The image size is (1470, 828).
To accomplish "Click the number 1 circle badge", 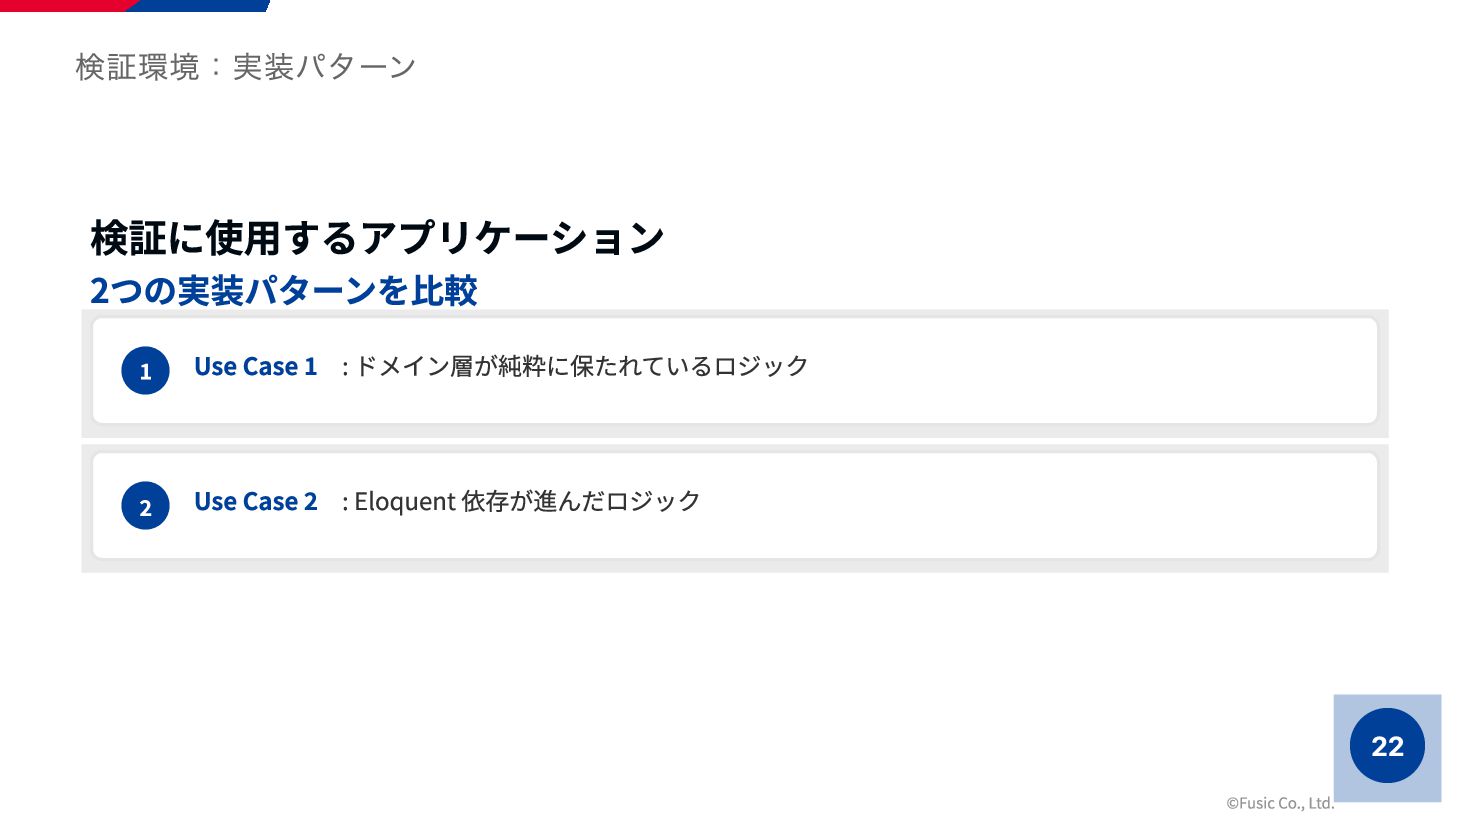I will pyautogui.click(x=145, y=370).
